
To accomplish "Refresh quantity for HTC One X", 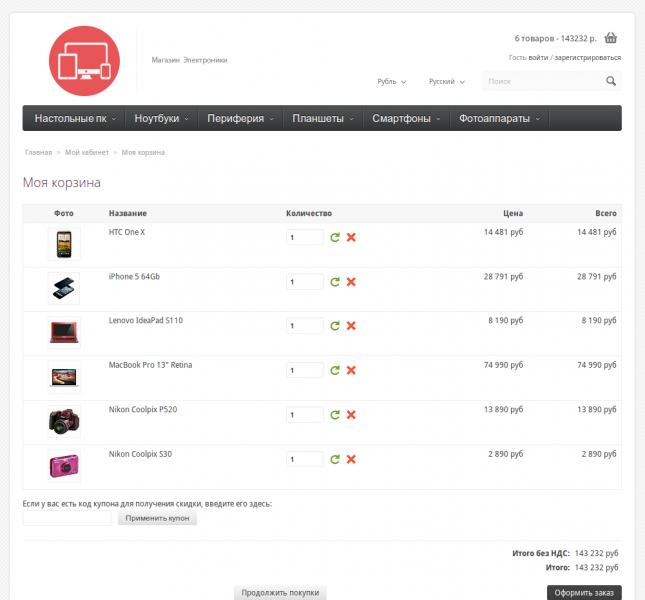I will [335, 237].
